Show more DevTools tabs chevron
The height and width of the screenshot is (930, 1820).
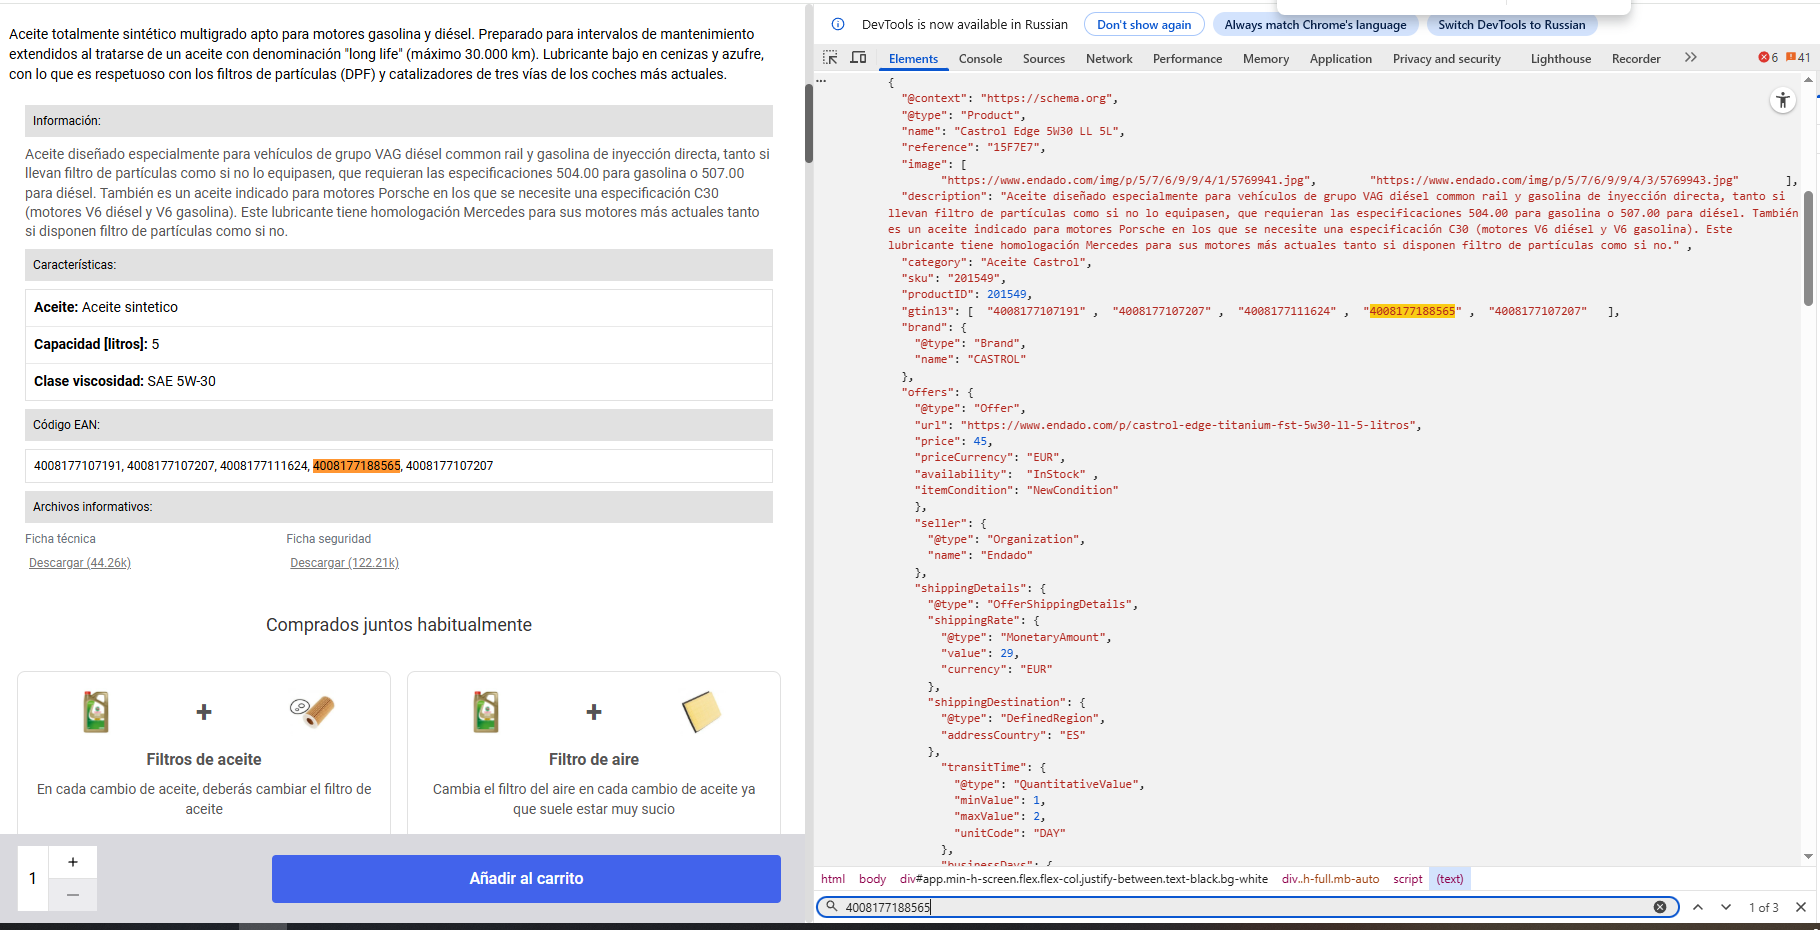[x=1690, y=58]
